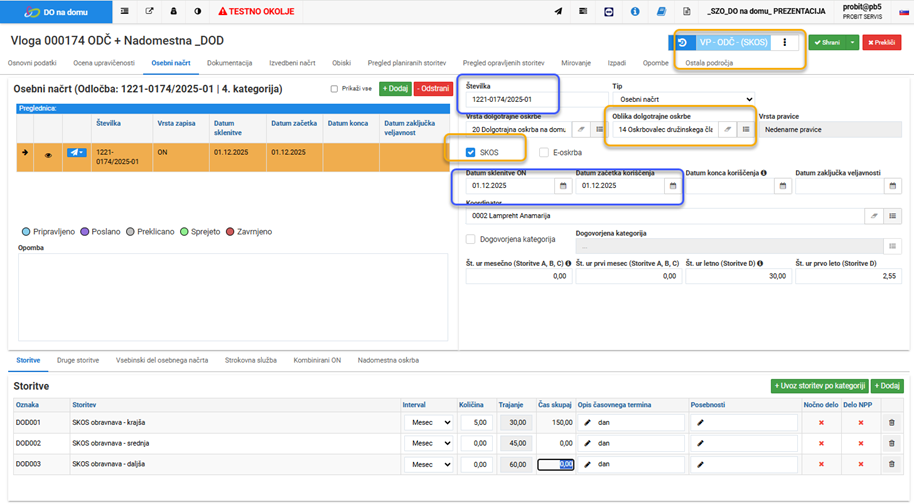Open calendar picker for Datum začetka koriščenja
914x504 pixels.
pos(673,186)
